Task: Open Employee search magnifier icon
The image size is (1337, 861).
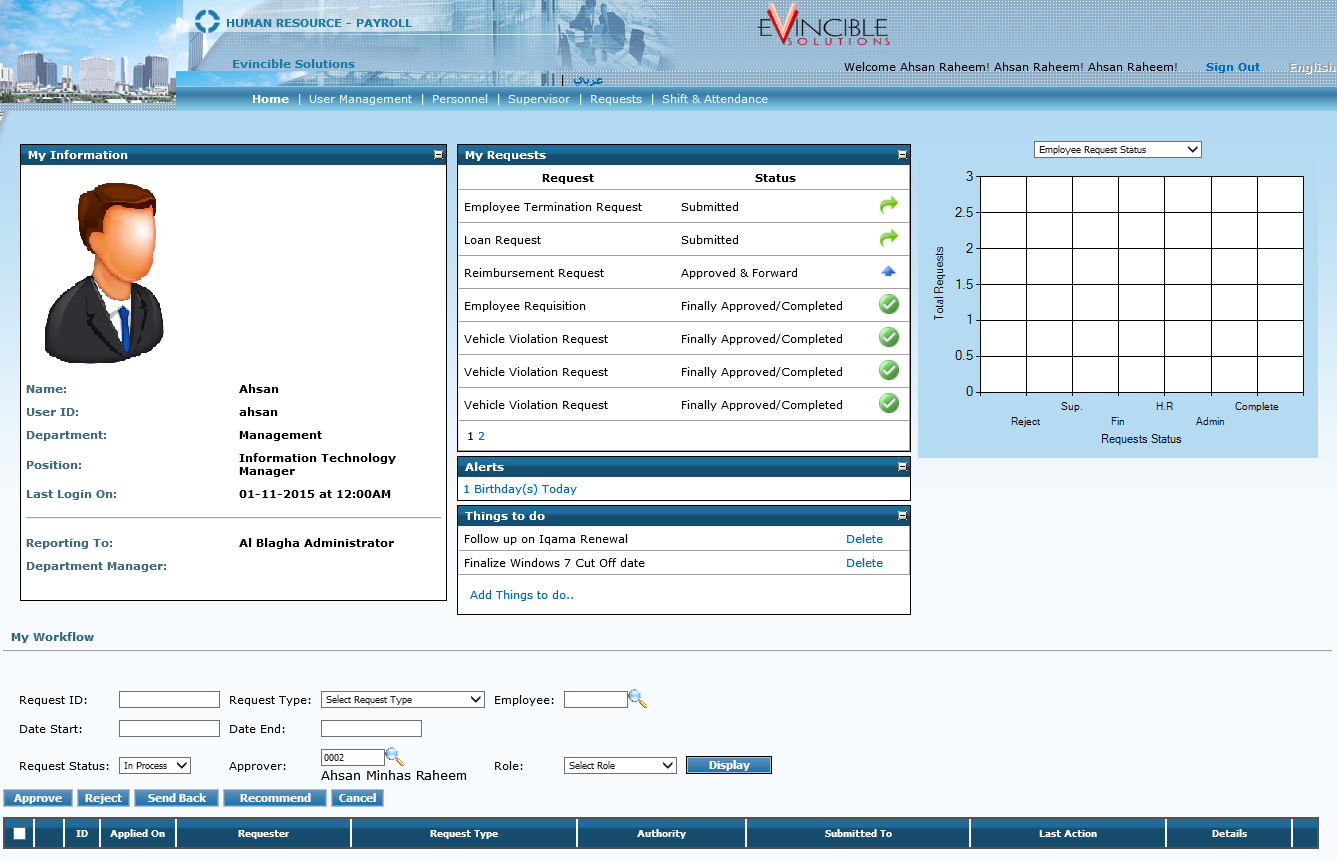Action: click(x=638, y=700)
